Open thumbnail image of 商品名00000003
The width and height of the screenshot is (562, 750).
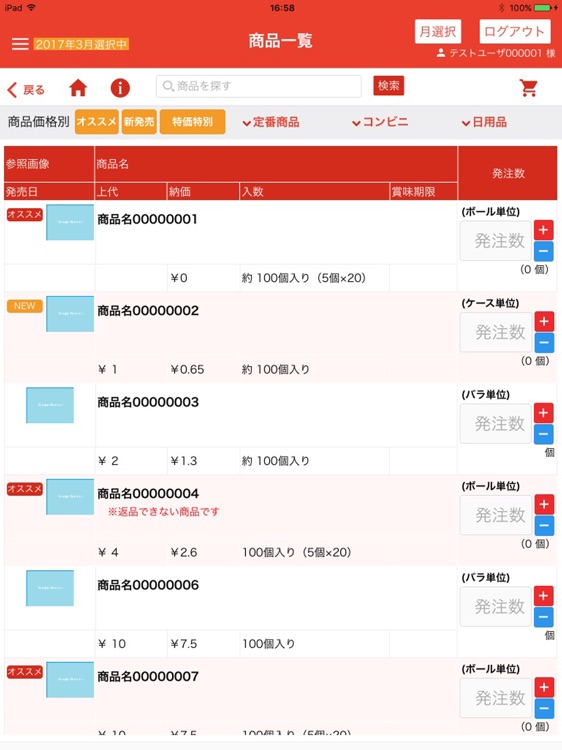point(50,405)
